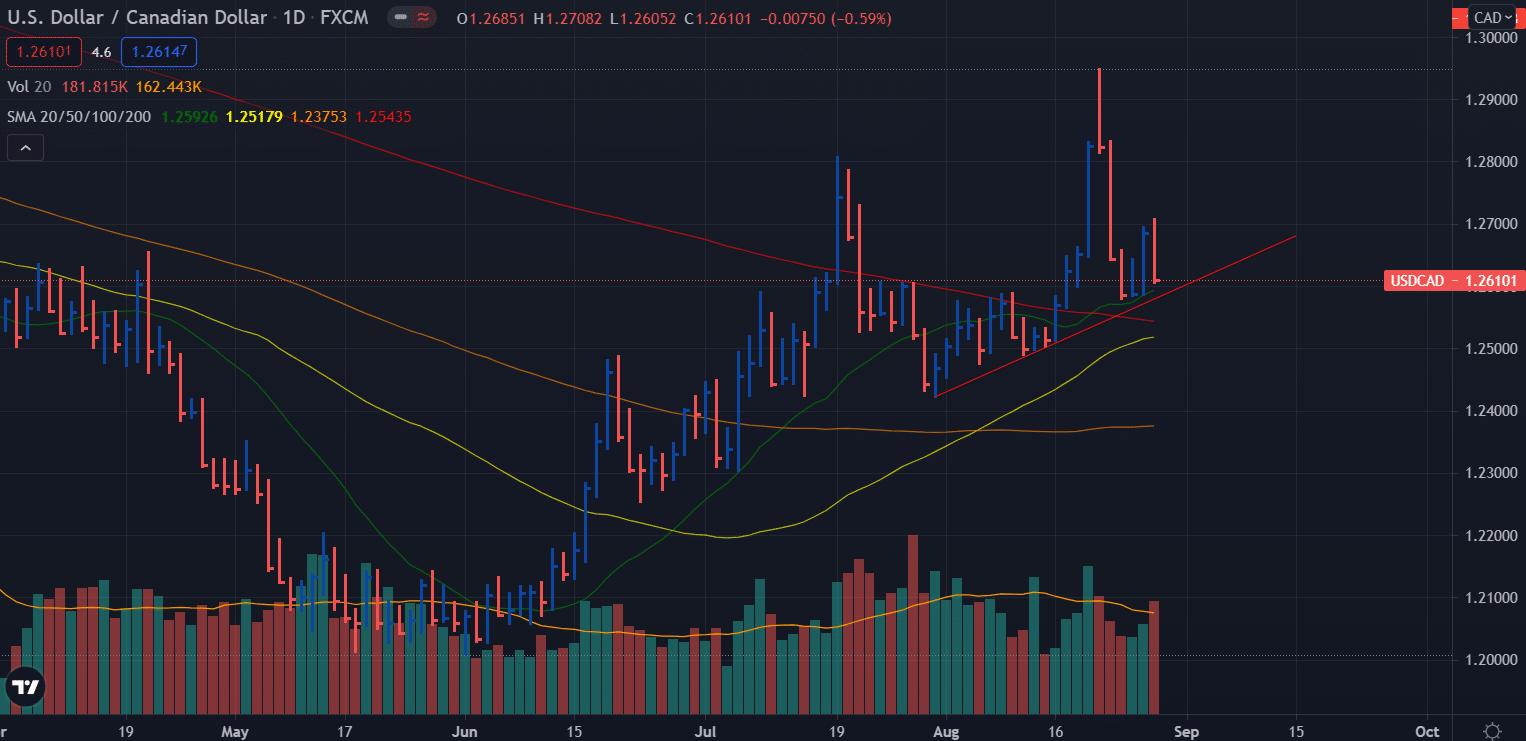Click the blue buy price 1.26147 button

click(x=159, y=52)
